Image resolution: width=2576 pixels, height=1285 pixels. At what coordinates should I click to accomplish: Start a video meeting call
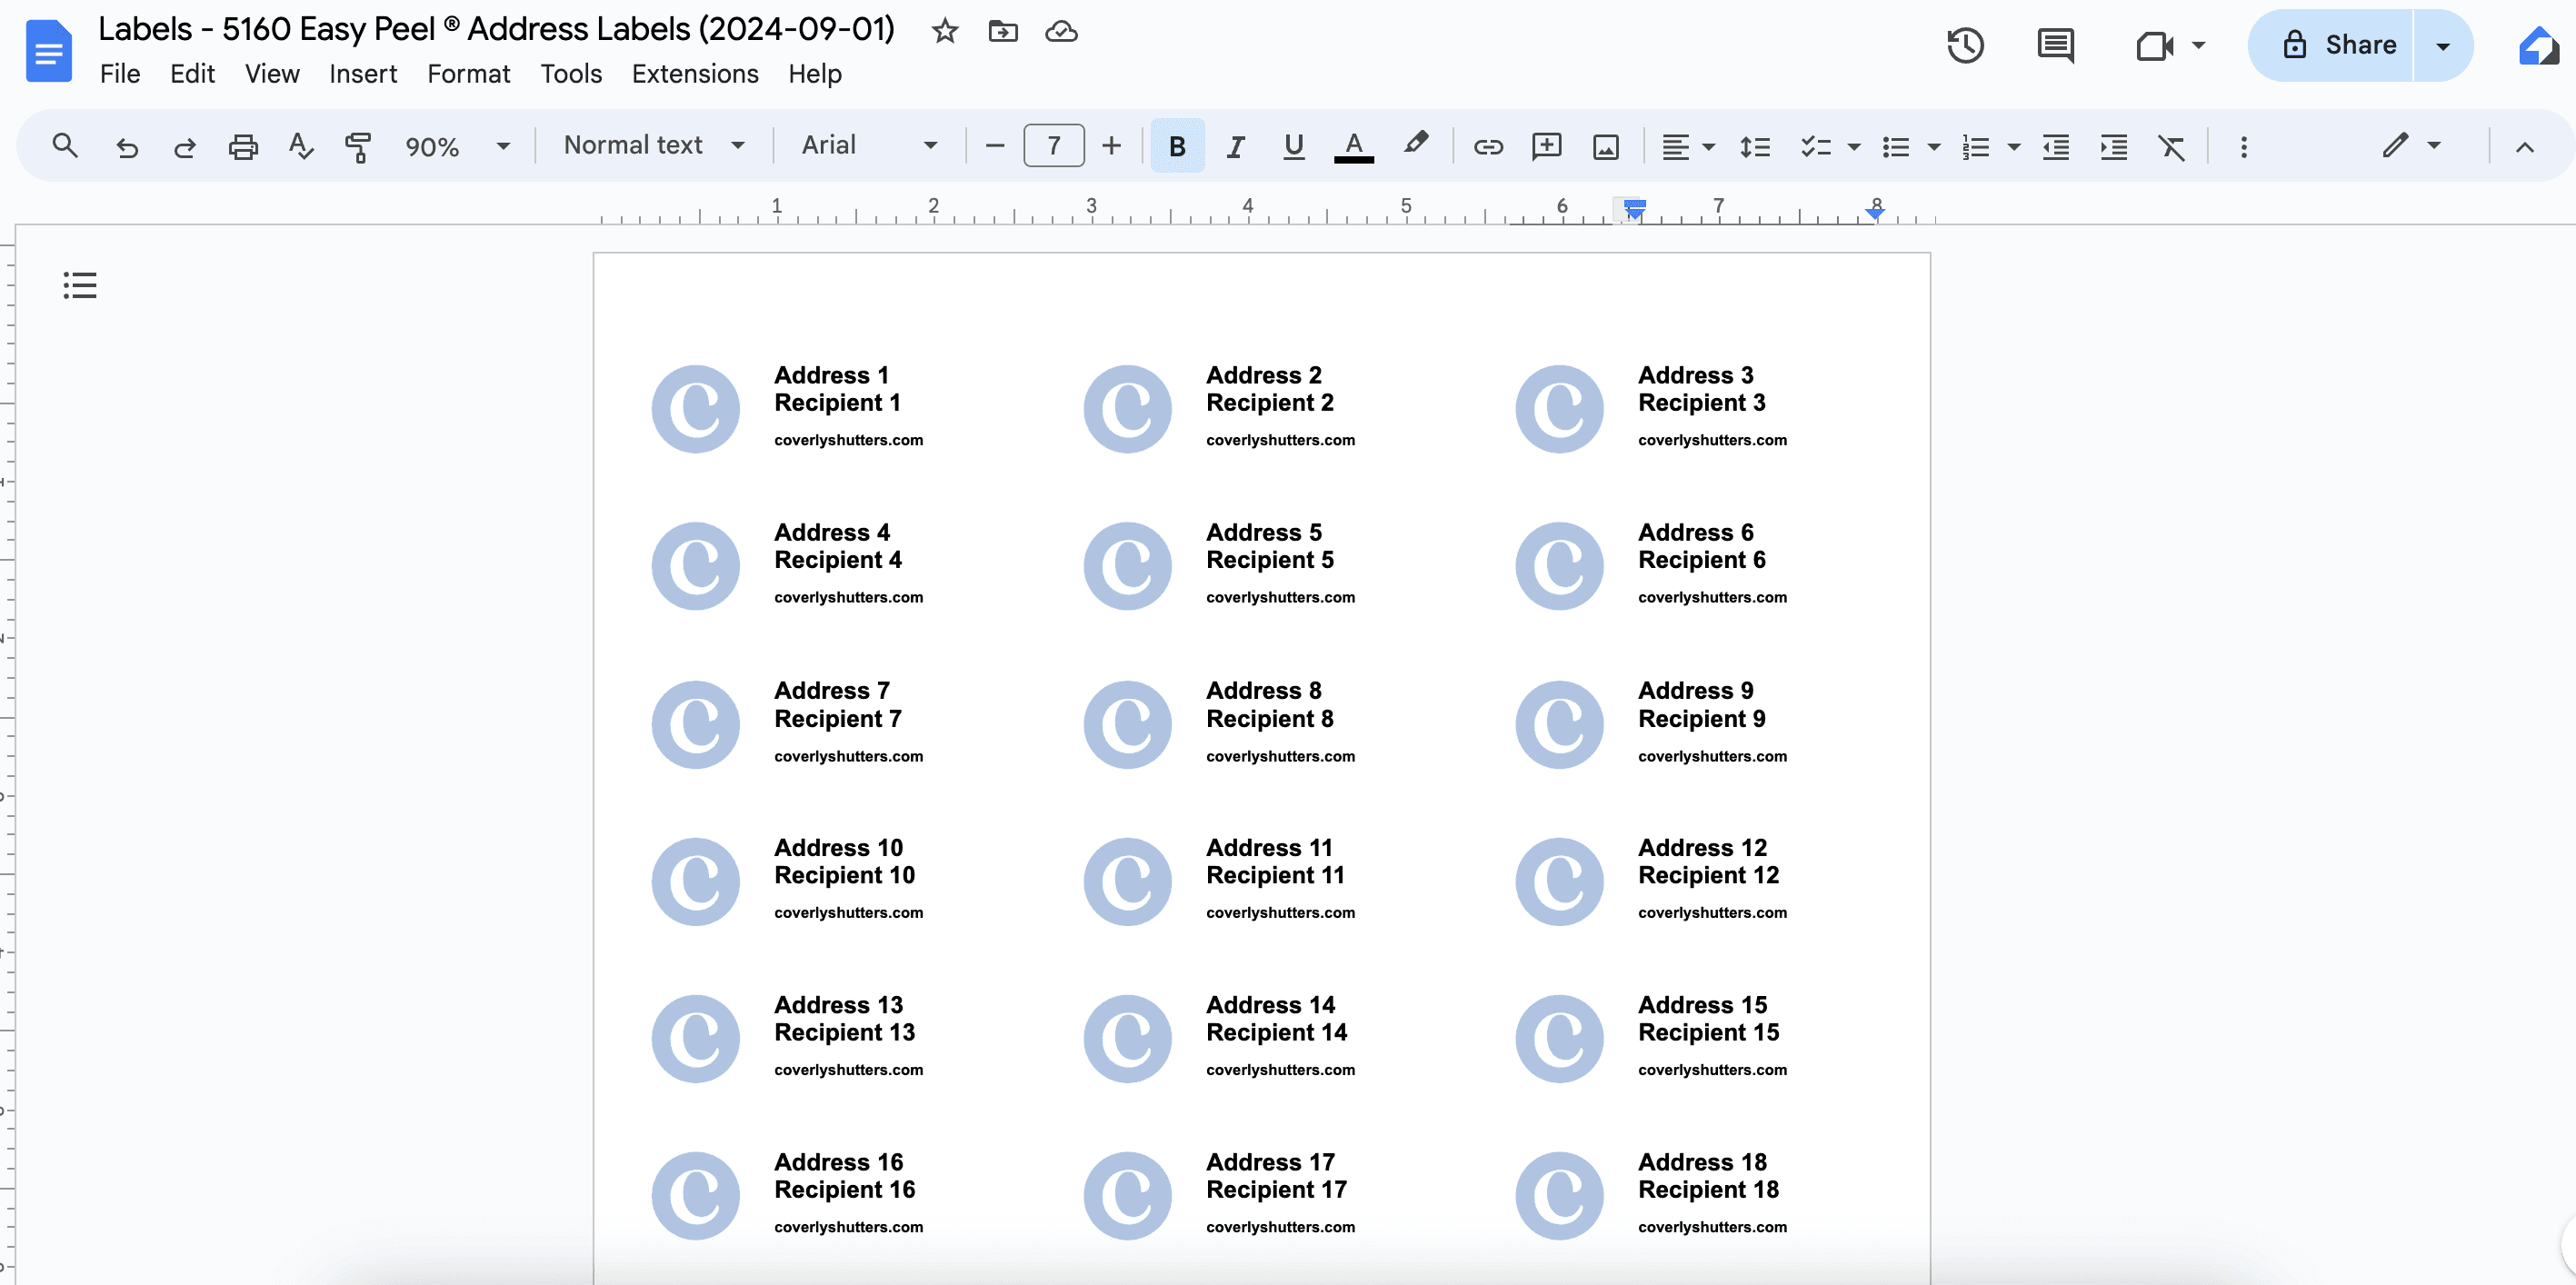(x=2155, y=45)
